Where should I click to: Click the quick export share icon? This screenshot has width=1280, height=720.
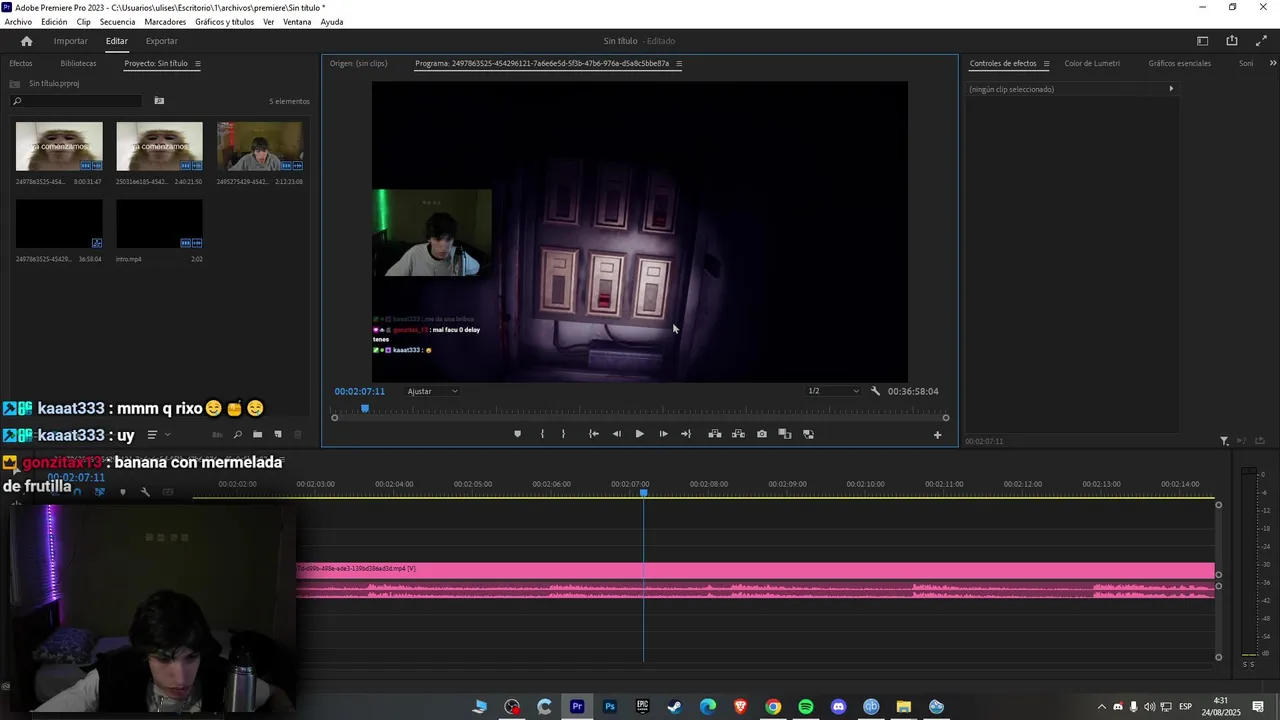tap(1232, 41)
